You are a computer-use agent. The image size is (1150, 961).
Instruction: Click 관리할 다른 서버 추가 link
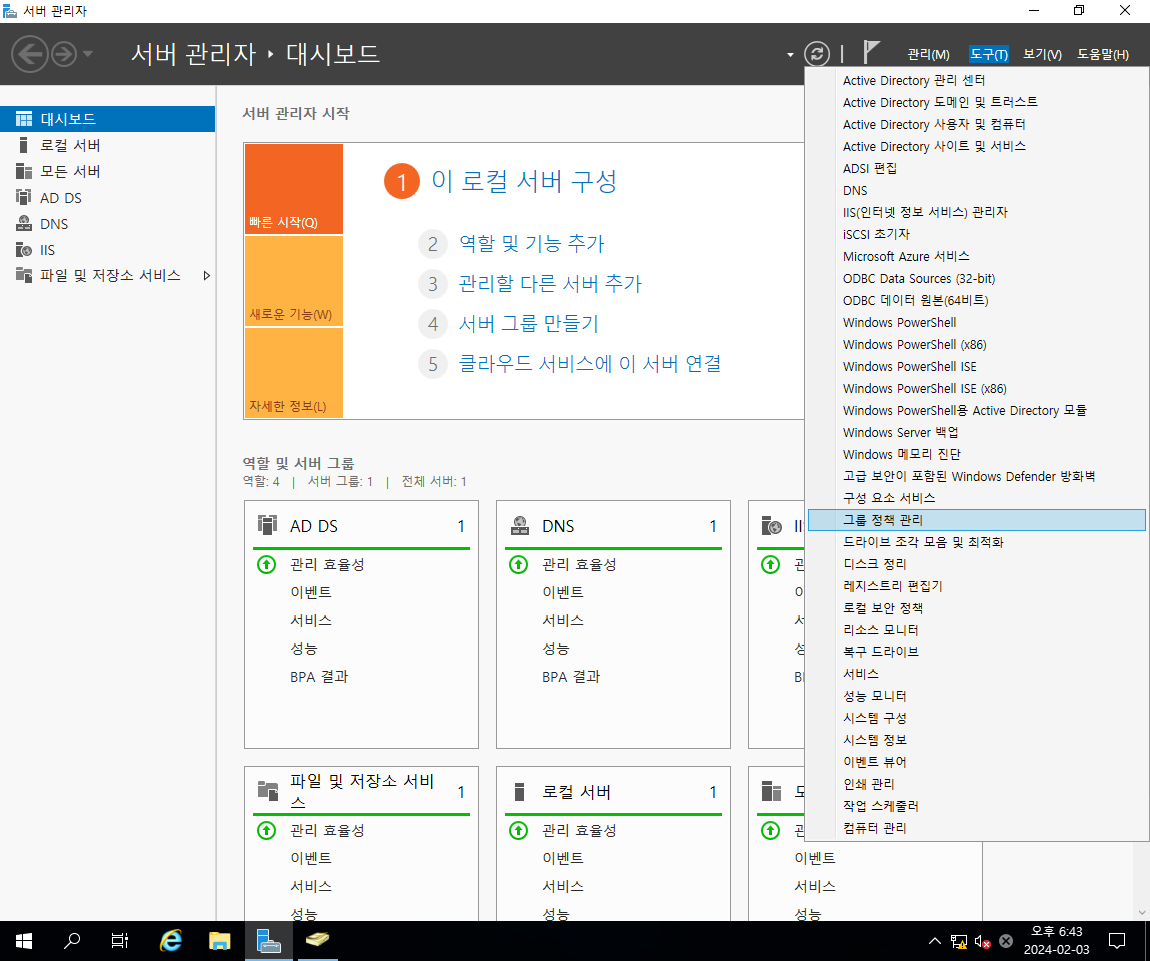pos(550,283)
